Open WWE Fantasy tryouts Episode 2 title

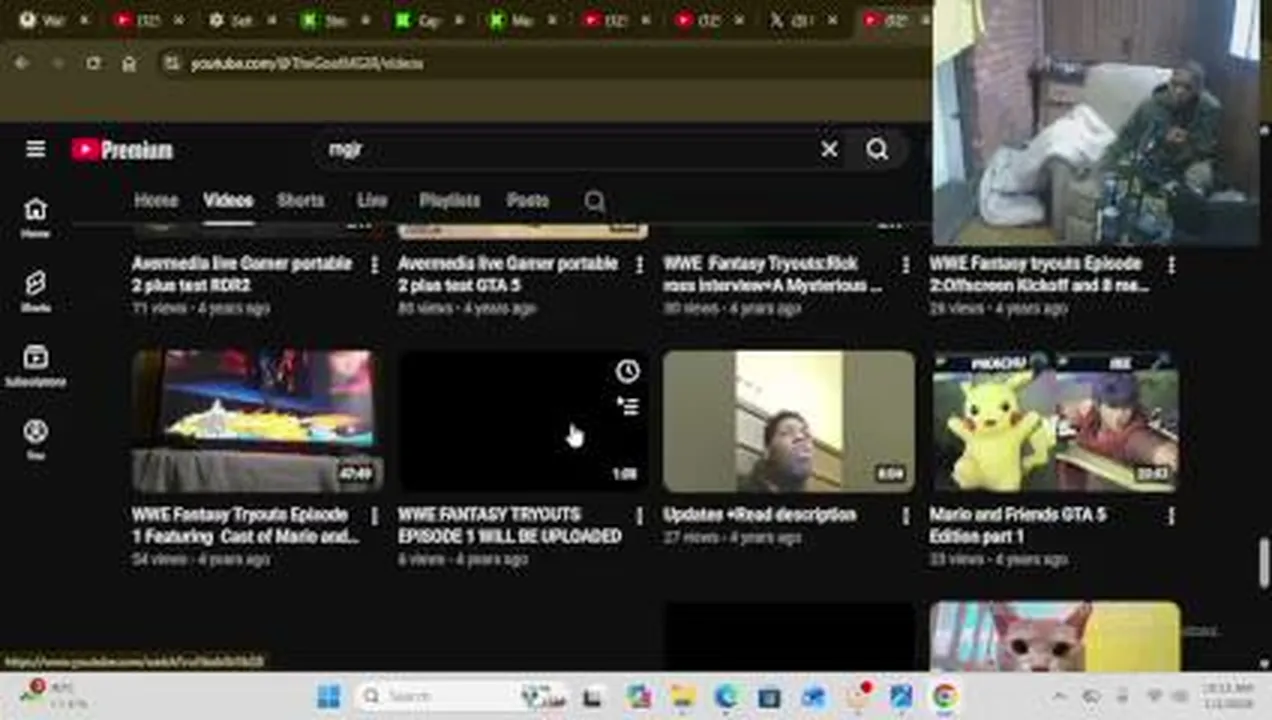point(1039,274)
